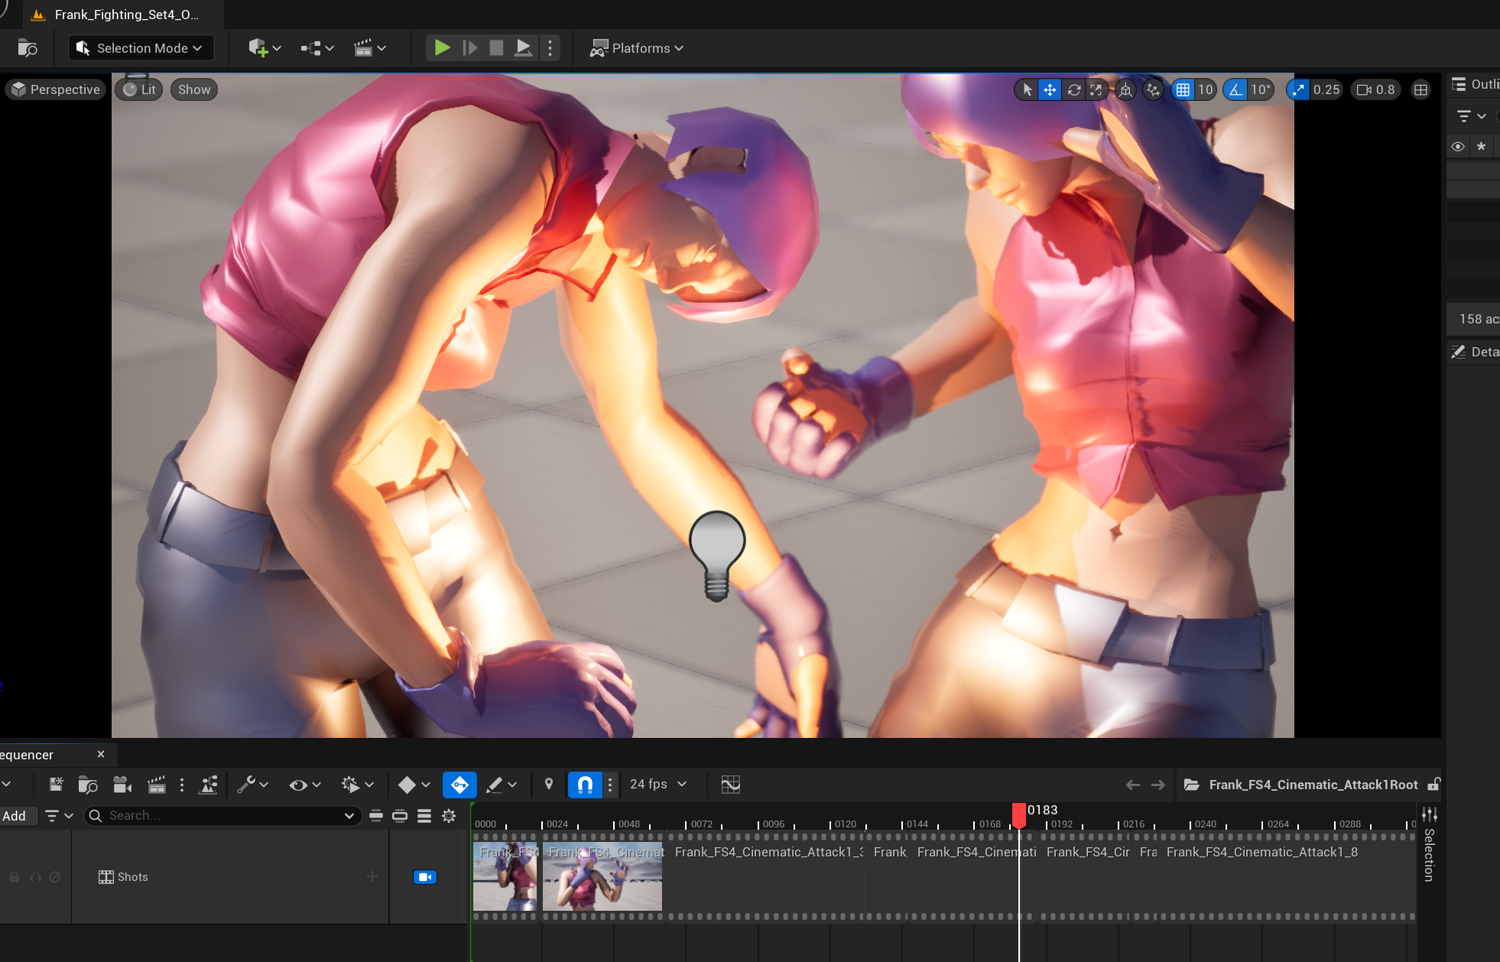This screenshot has height=962, width=1500.
Task: Start Play in Editor with green arrow
Action: pos(441,48)
